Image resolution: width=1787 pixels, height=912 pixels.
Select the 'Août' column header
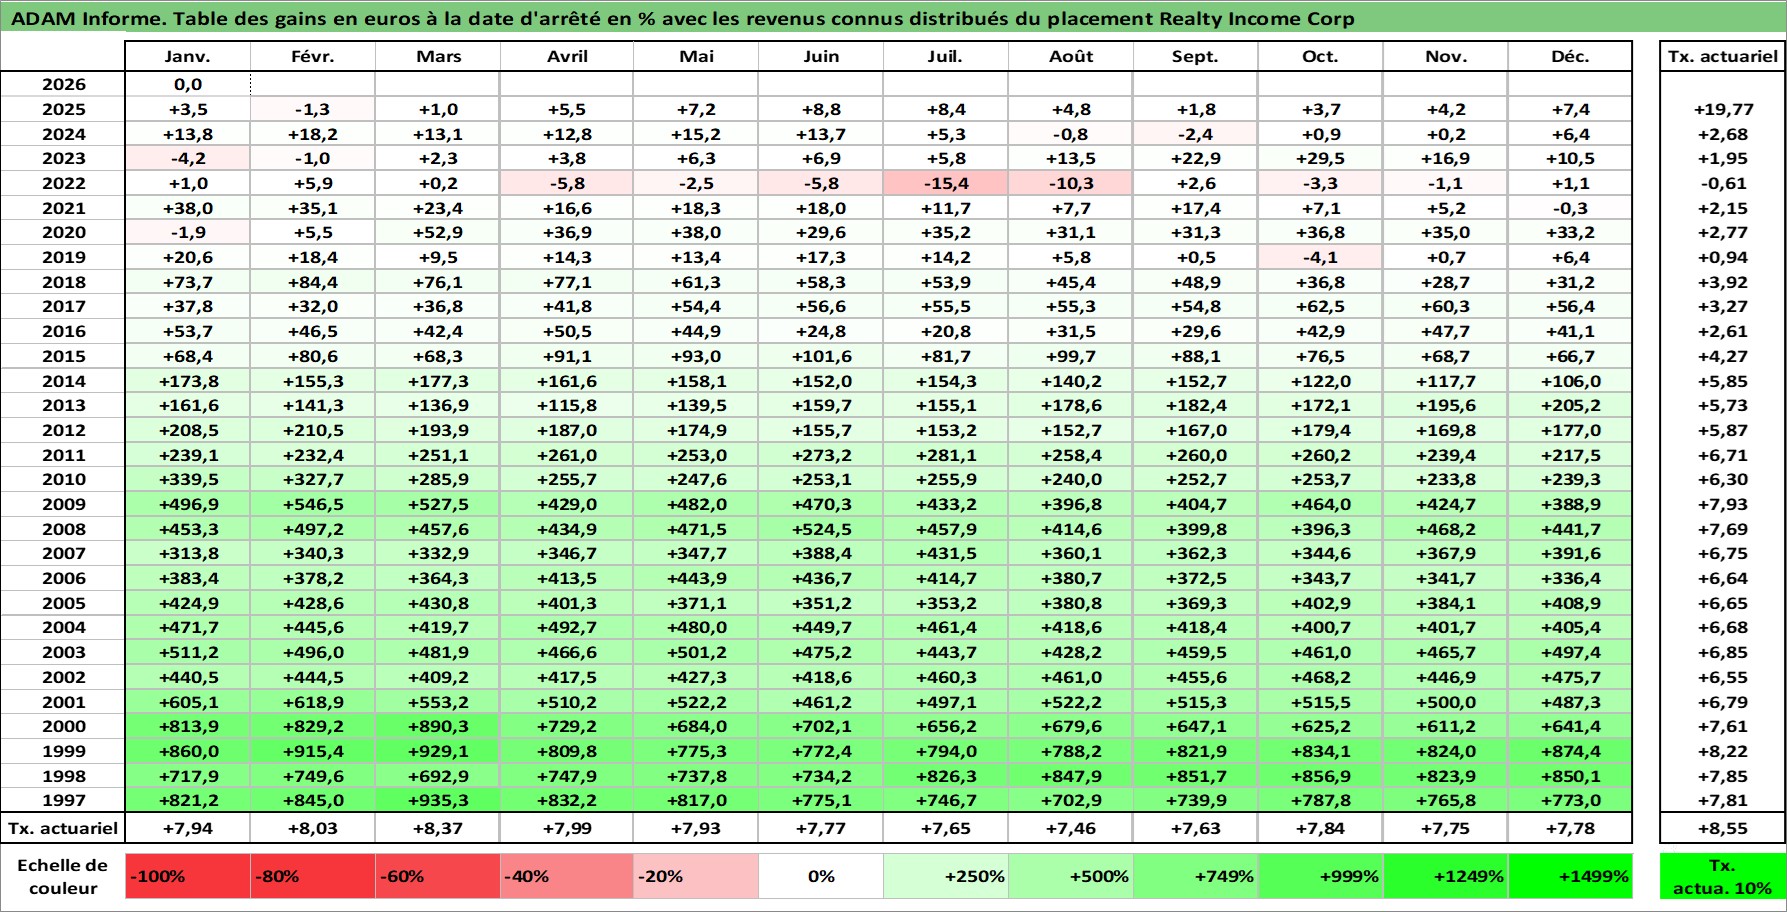[x=1071, y=56]
